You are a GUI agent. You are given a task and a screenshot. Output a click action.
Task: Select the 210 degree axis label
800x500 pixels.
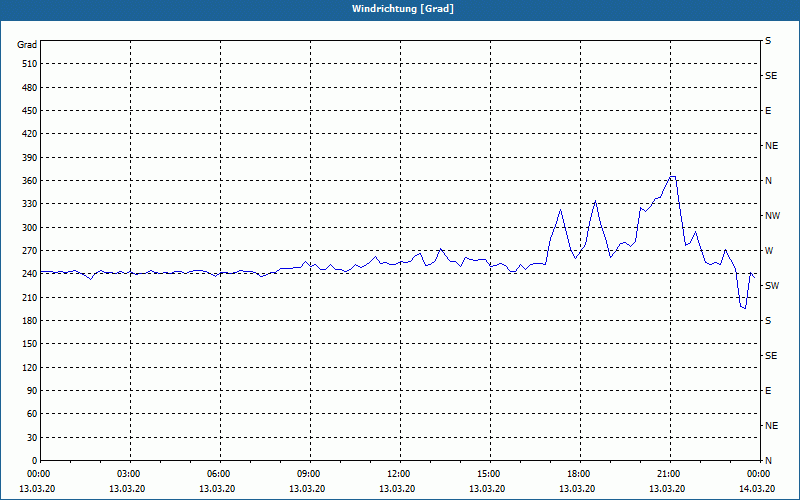pos(30,297)
